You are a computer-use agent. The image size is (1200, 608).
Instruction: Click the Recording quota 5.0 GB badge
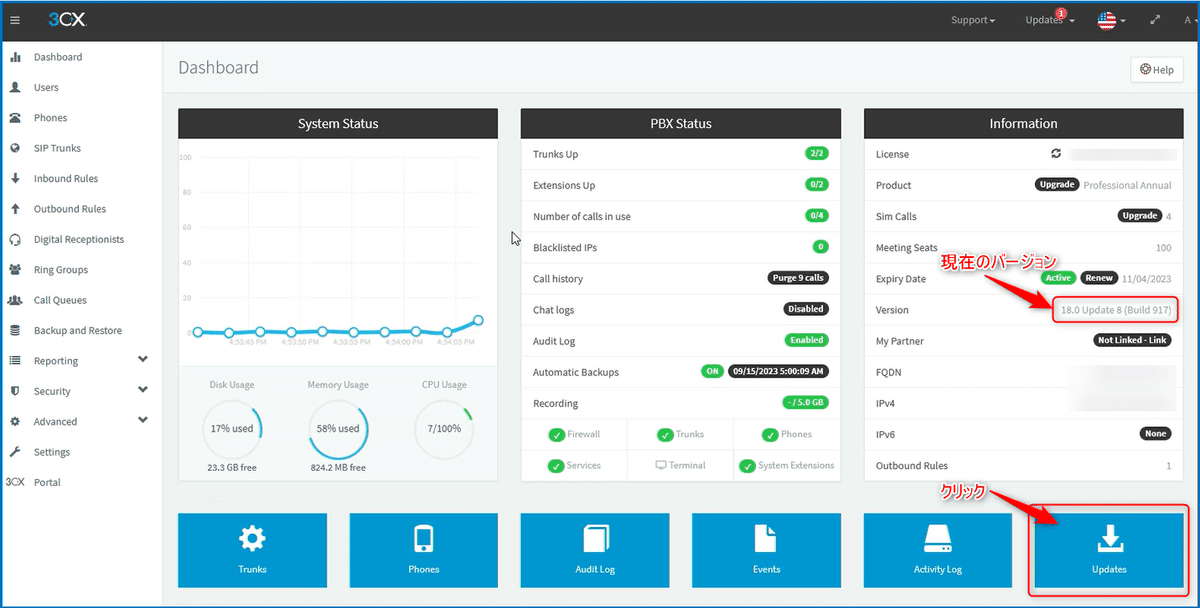tap(805, 403)
